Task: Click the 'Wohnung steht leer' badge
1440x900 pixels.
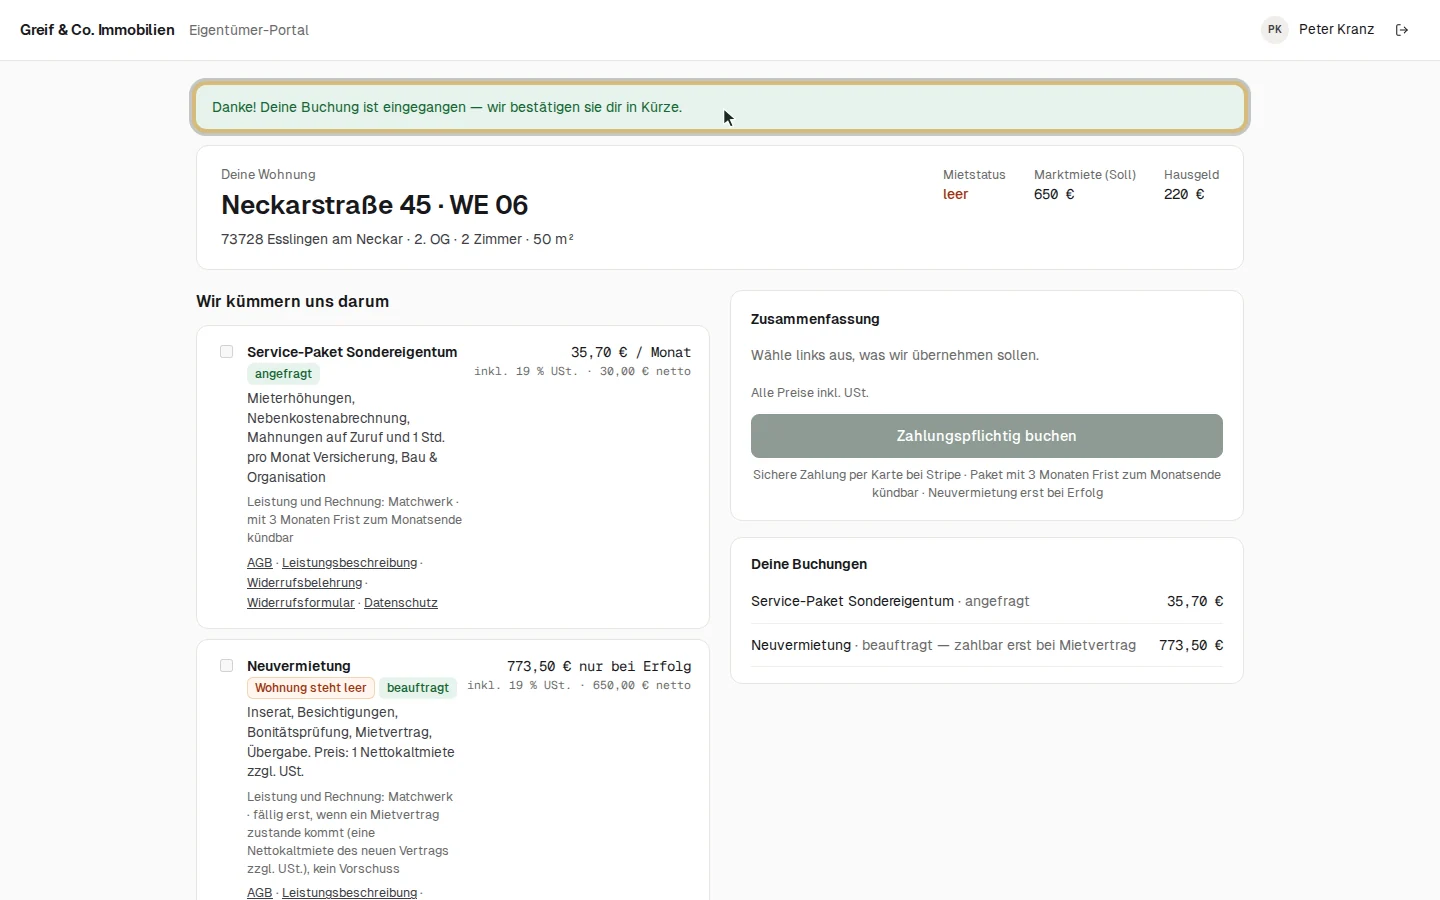Action: (x=311, y=688)
